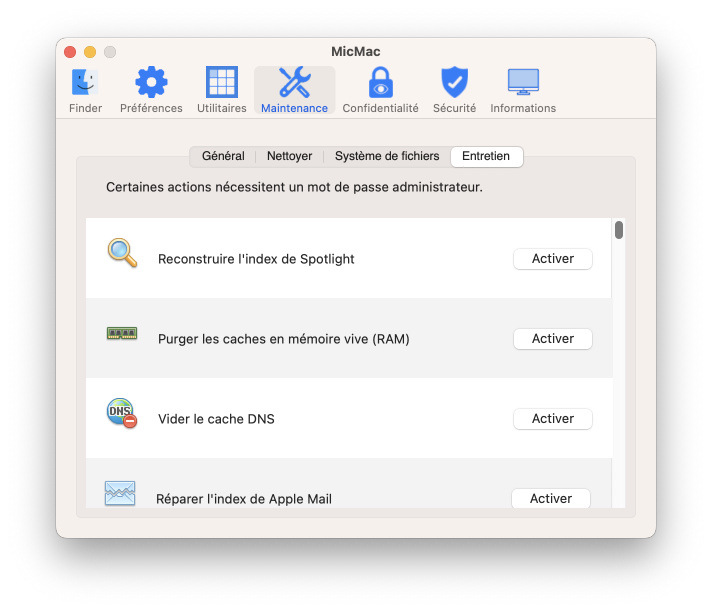Click the Spotlight magnifying glass icon
Screen dimensions: 712x612
point(122,254)
